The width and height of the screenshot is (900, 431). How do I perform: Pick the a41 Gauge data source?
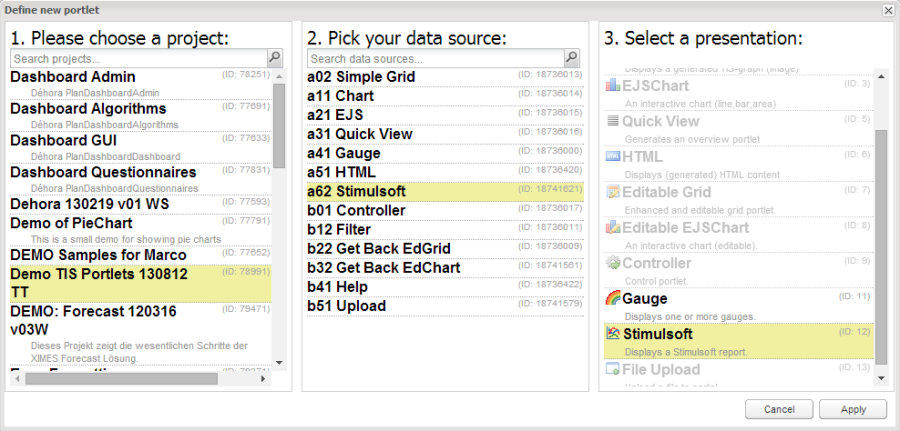(x=445, y=153)
